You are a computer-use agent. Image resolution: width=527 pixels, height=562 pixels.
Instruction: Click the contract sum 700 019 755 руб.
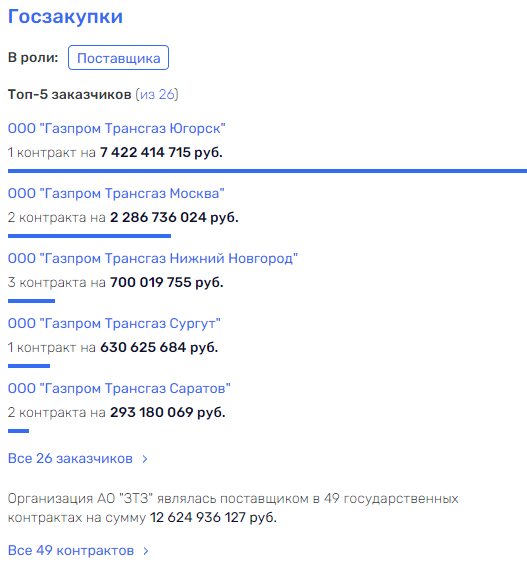point(167,282)
